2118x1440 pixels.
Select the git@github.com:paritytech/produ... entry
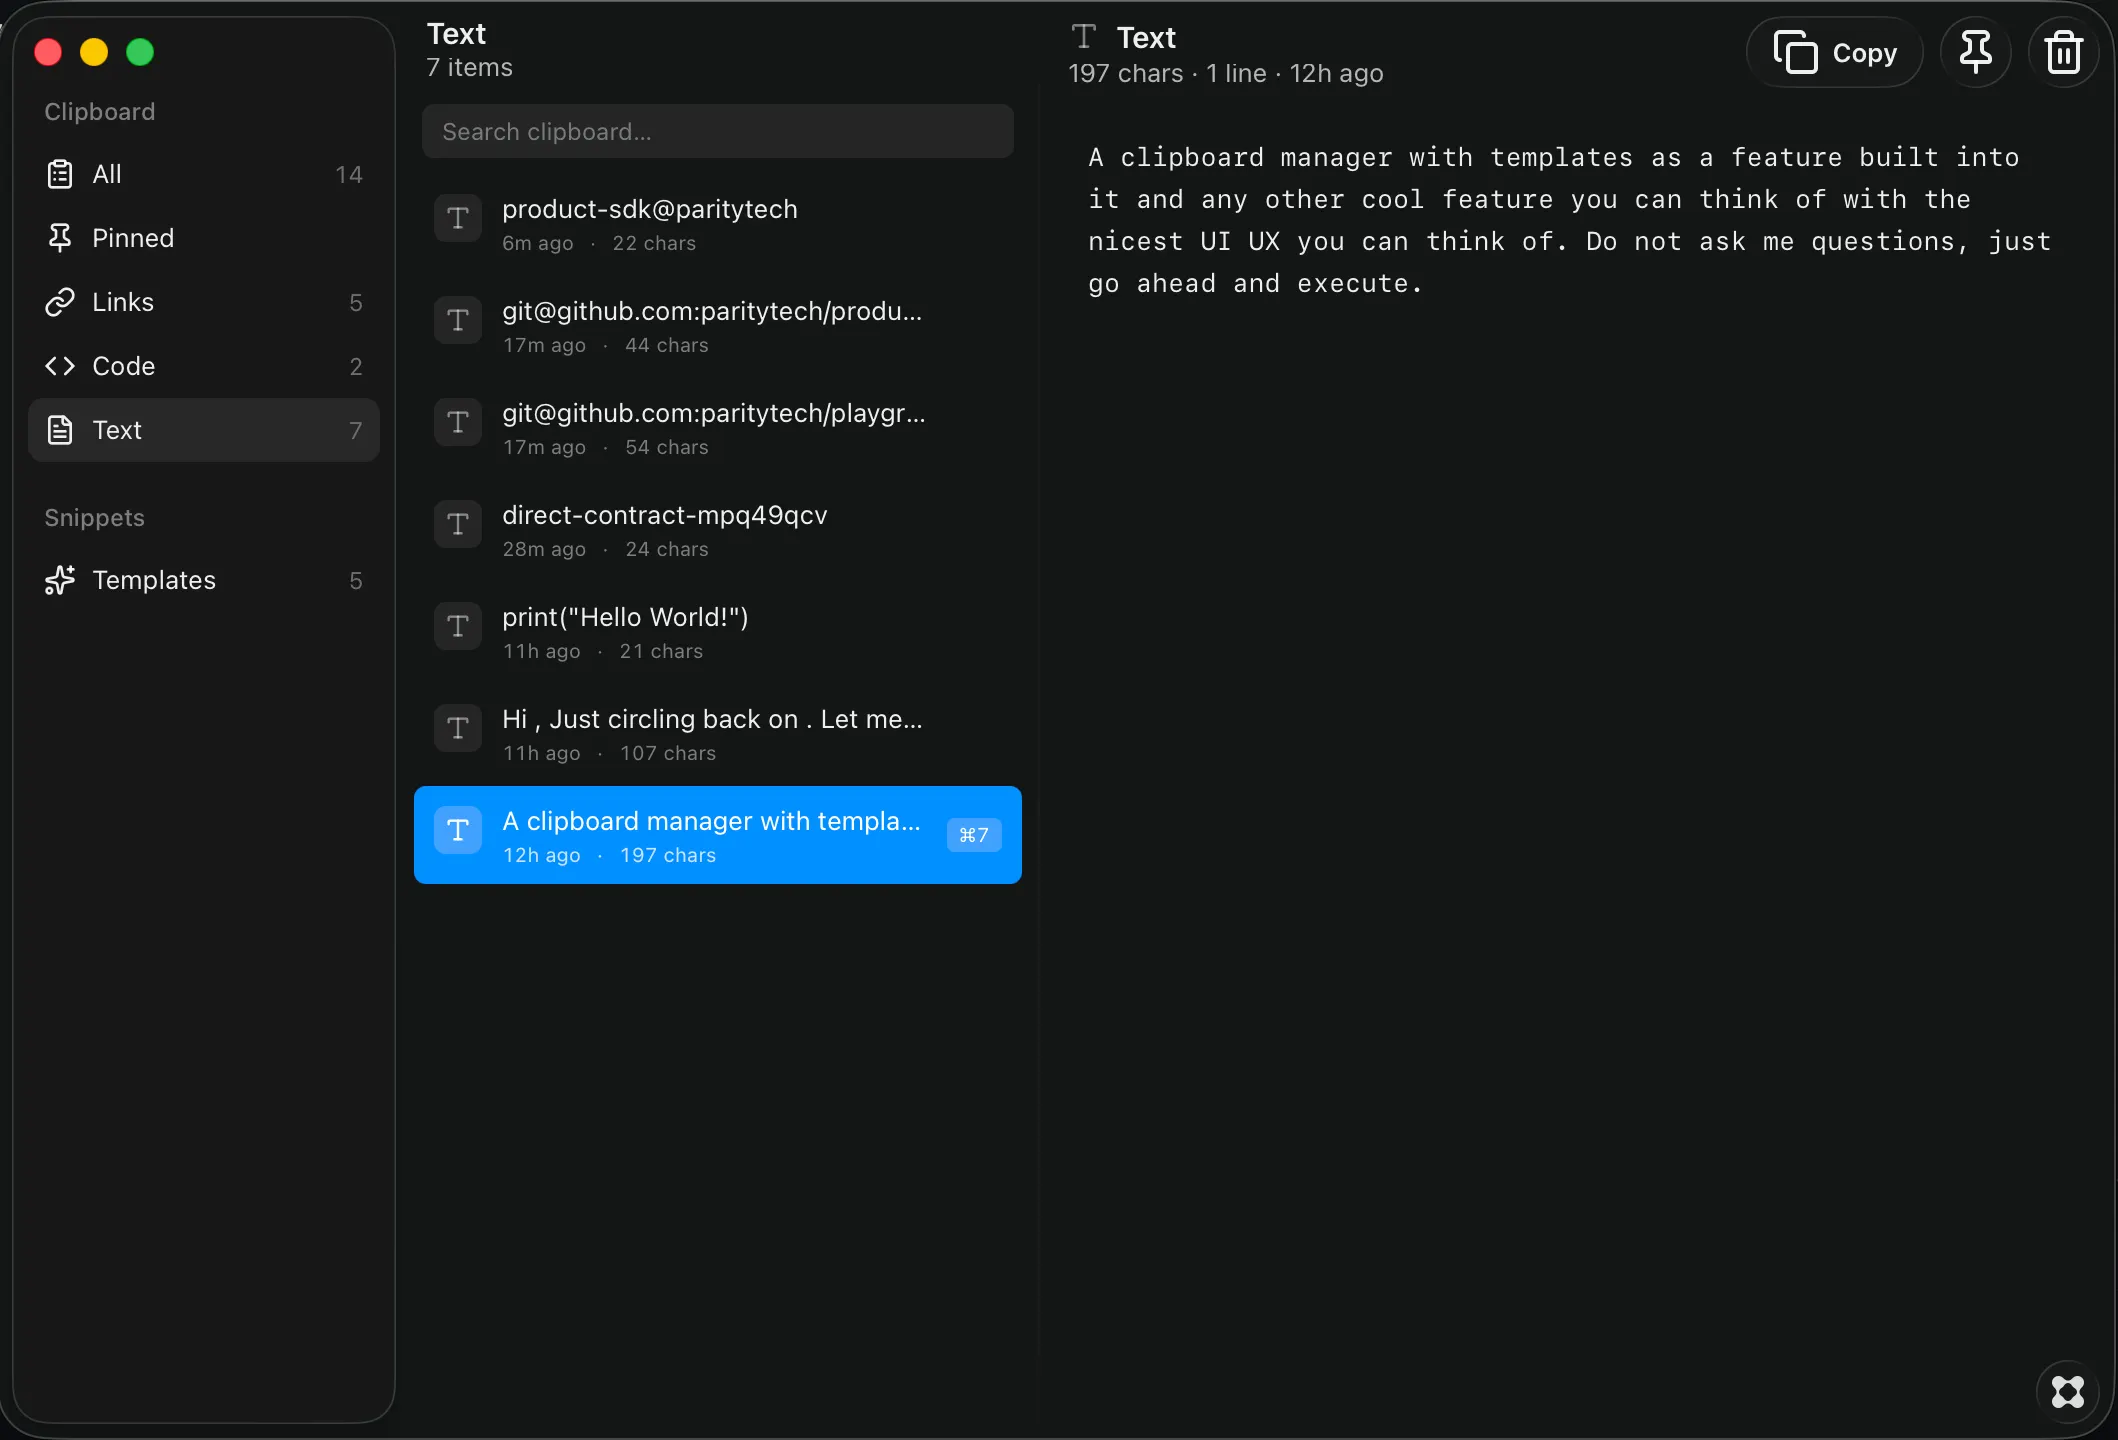click(718, 327)
